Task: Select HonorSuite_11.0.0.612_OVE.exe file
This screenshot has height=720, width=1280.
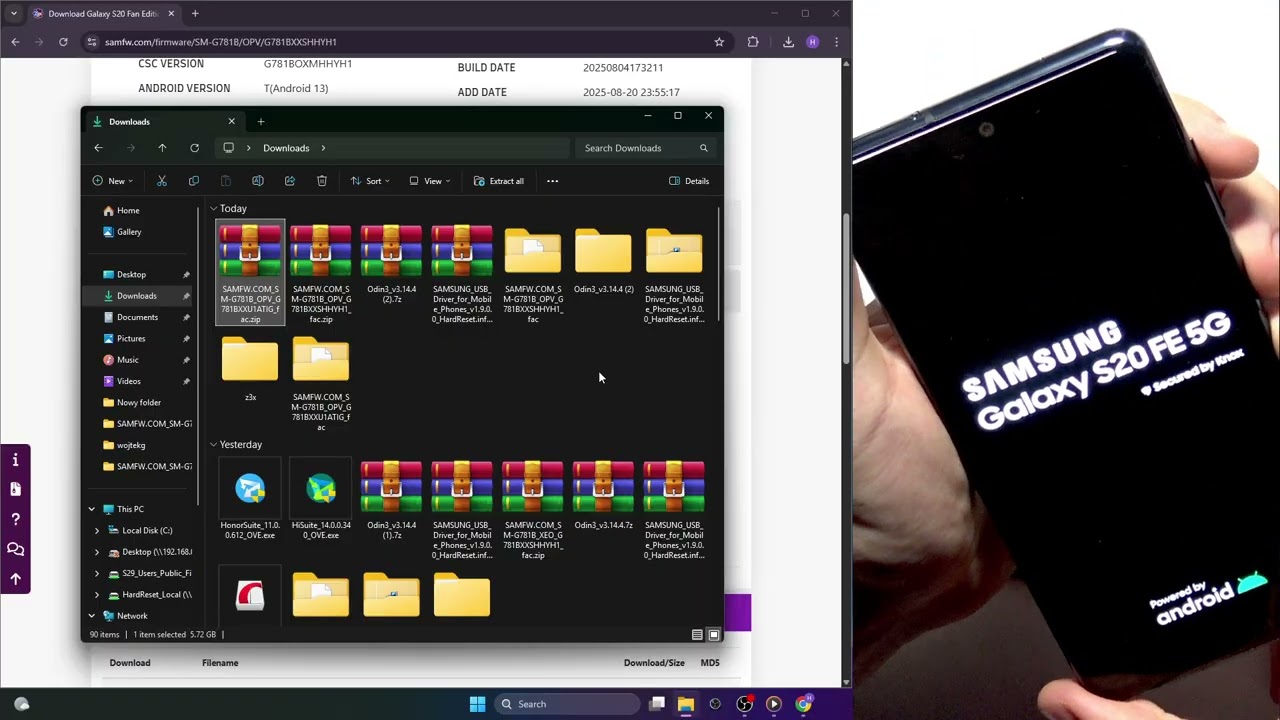Action: pyautogui.click(x=250, y=500)
